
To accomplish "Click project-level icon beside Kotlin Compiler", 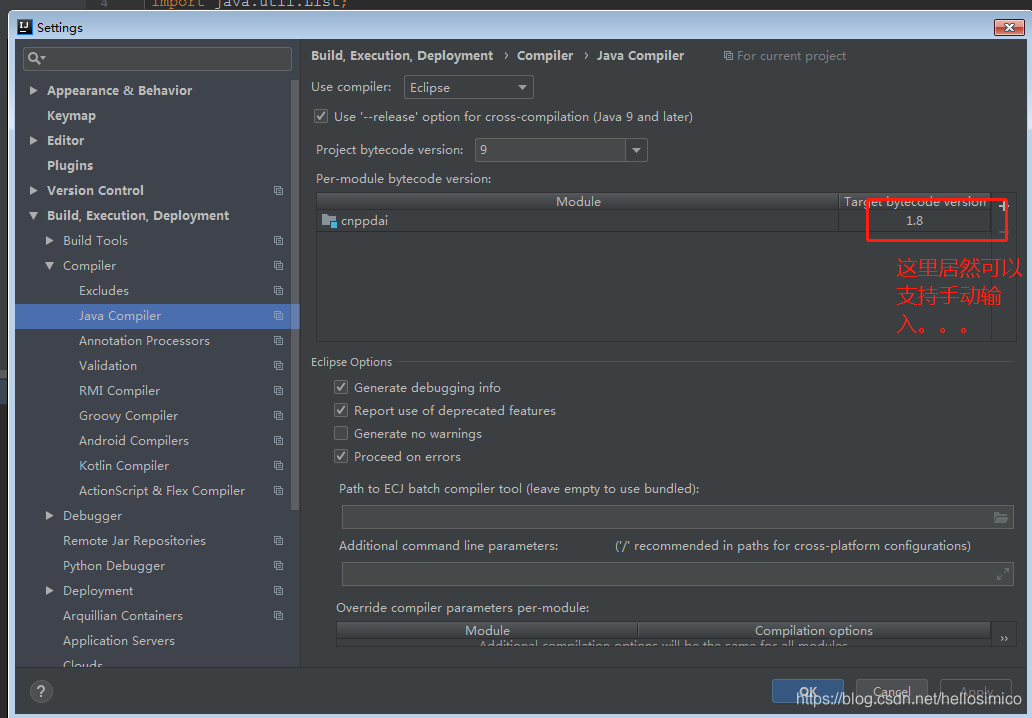I will click(x=278, y=466).
